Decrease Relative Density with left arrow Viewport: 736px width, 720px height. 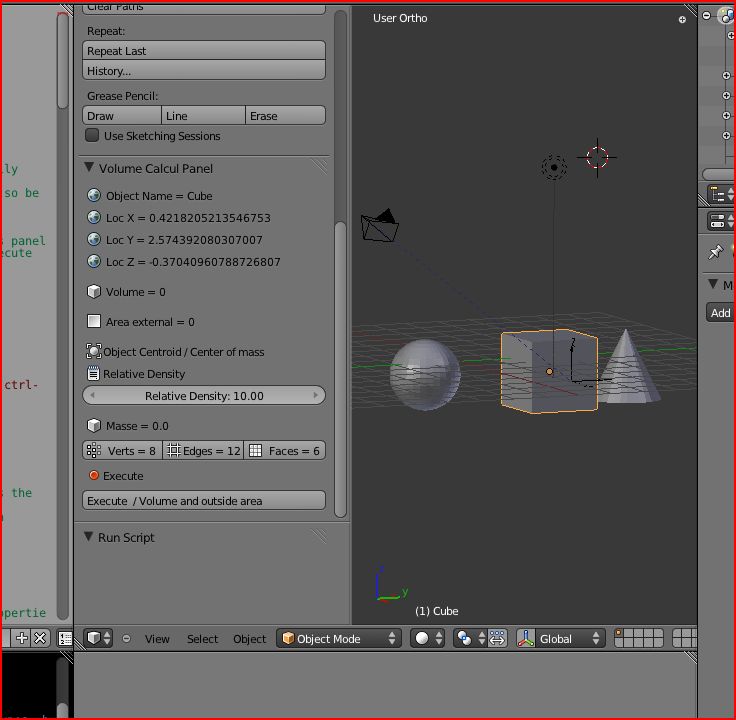point(92,395)
